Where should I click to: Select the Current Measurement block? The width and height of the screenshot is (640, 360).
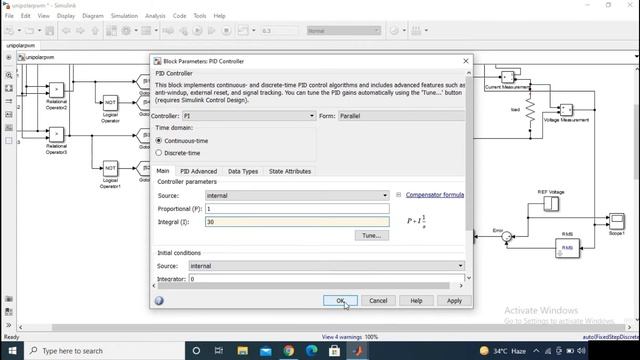(507, 77)
